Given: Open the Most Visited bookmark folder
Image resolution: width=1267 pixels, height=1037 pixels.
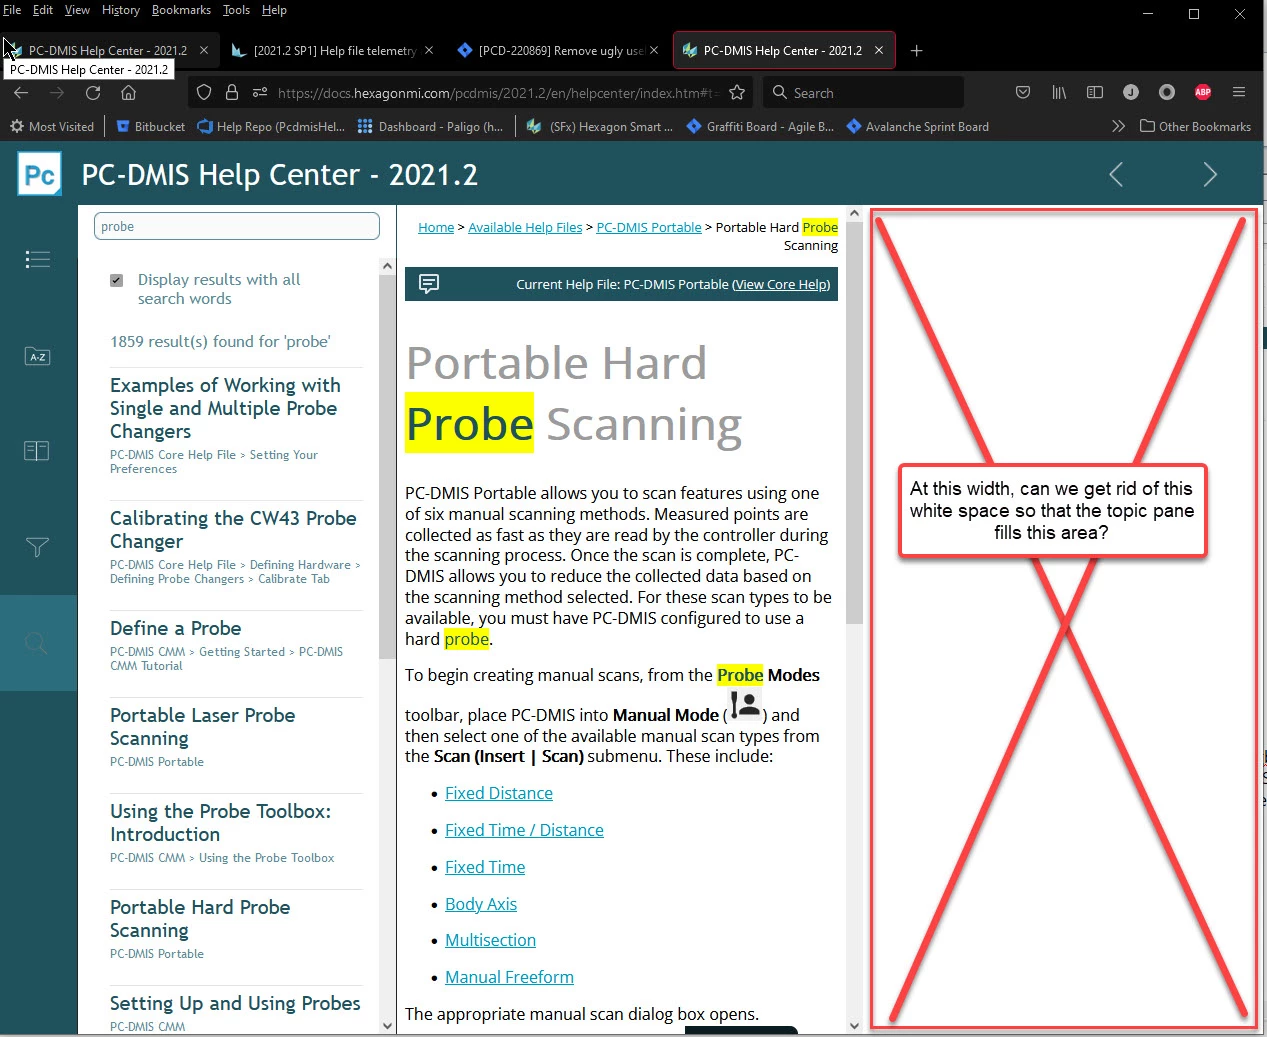Looking at the screenshot, I should pos(52,126).
